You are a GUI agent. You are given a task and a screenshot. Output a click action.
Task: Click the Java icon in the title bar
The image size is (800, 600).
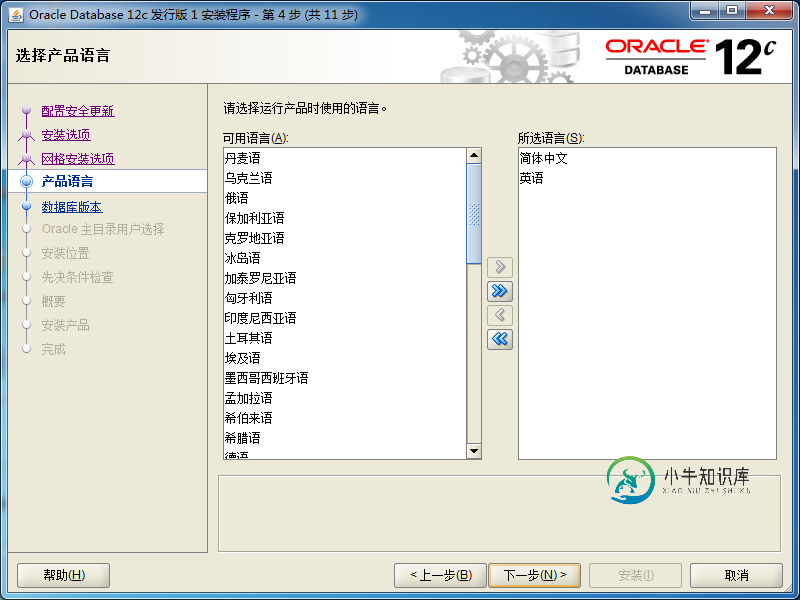(x=16, y=14)
